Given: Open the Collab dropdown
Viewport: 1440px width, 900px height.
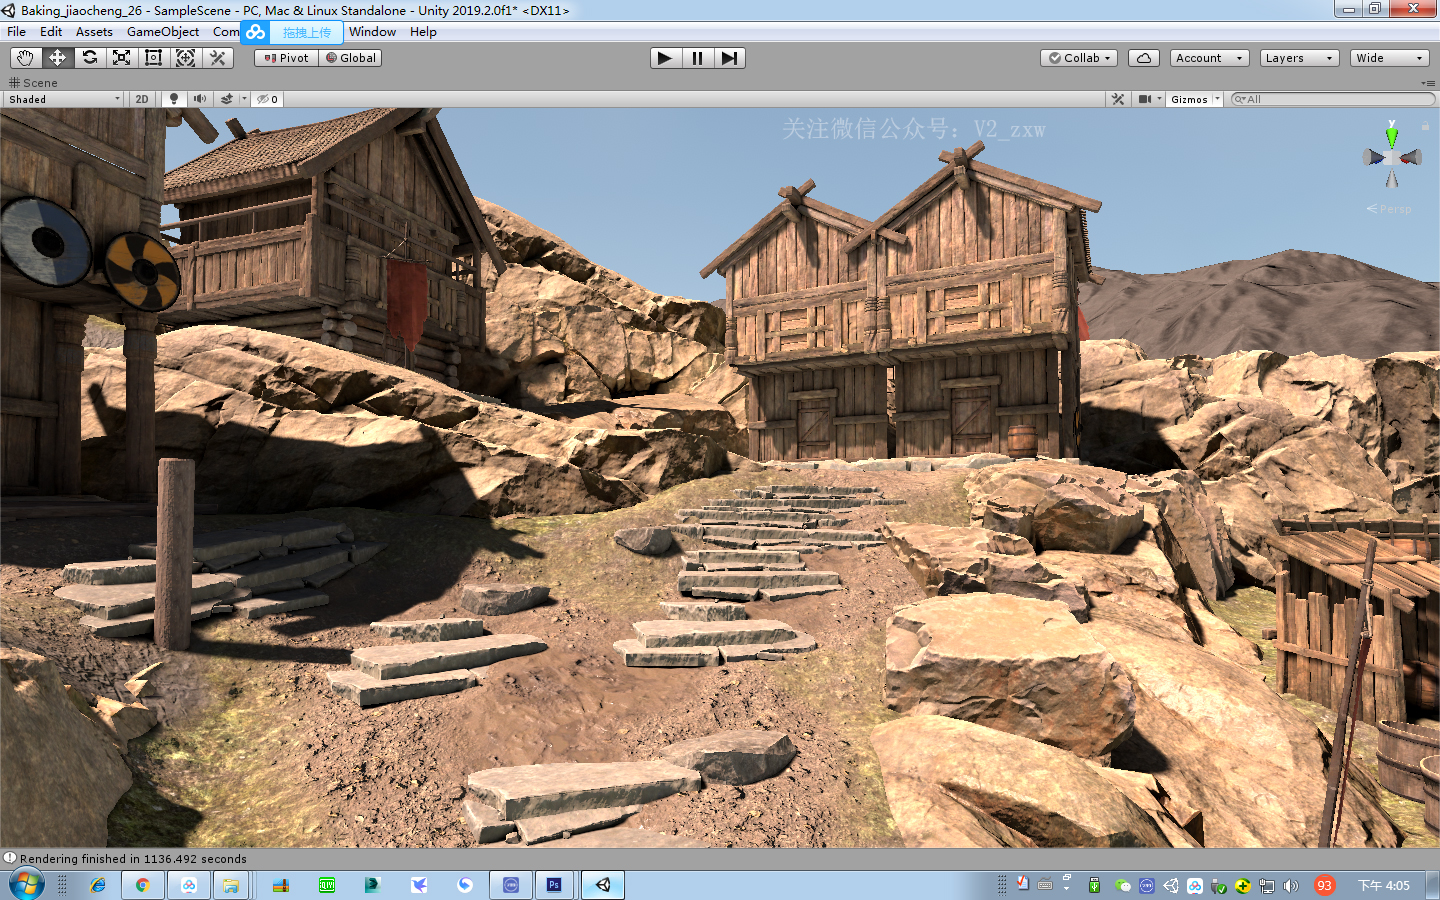Looking at the screenshot, I should (1079, 58).
